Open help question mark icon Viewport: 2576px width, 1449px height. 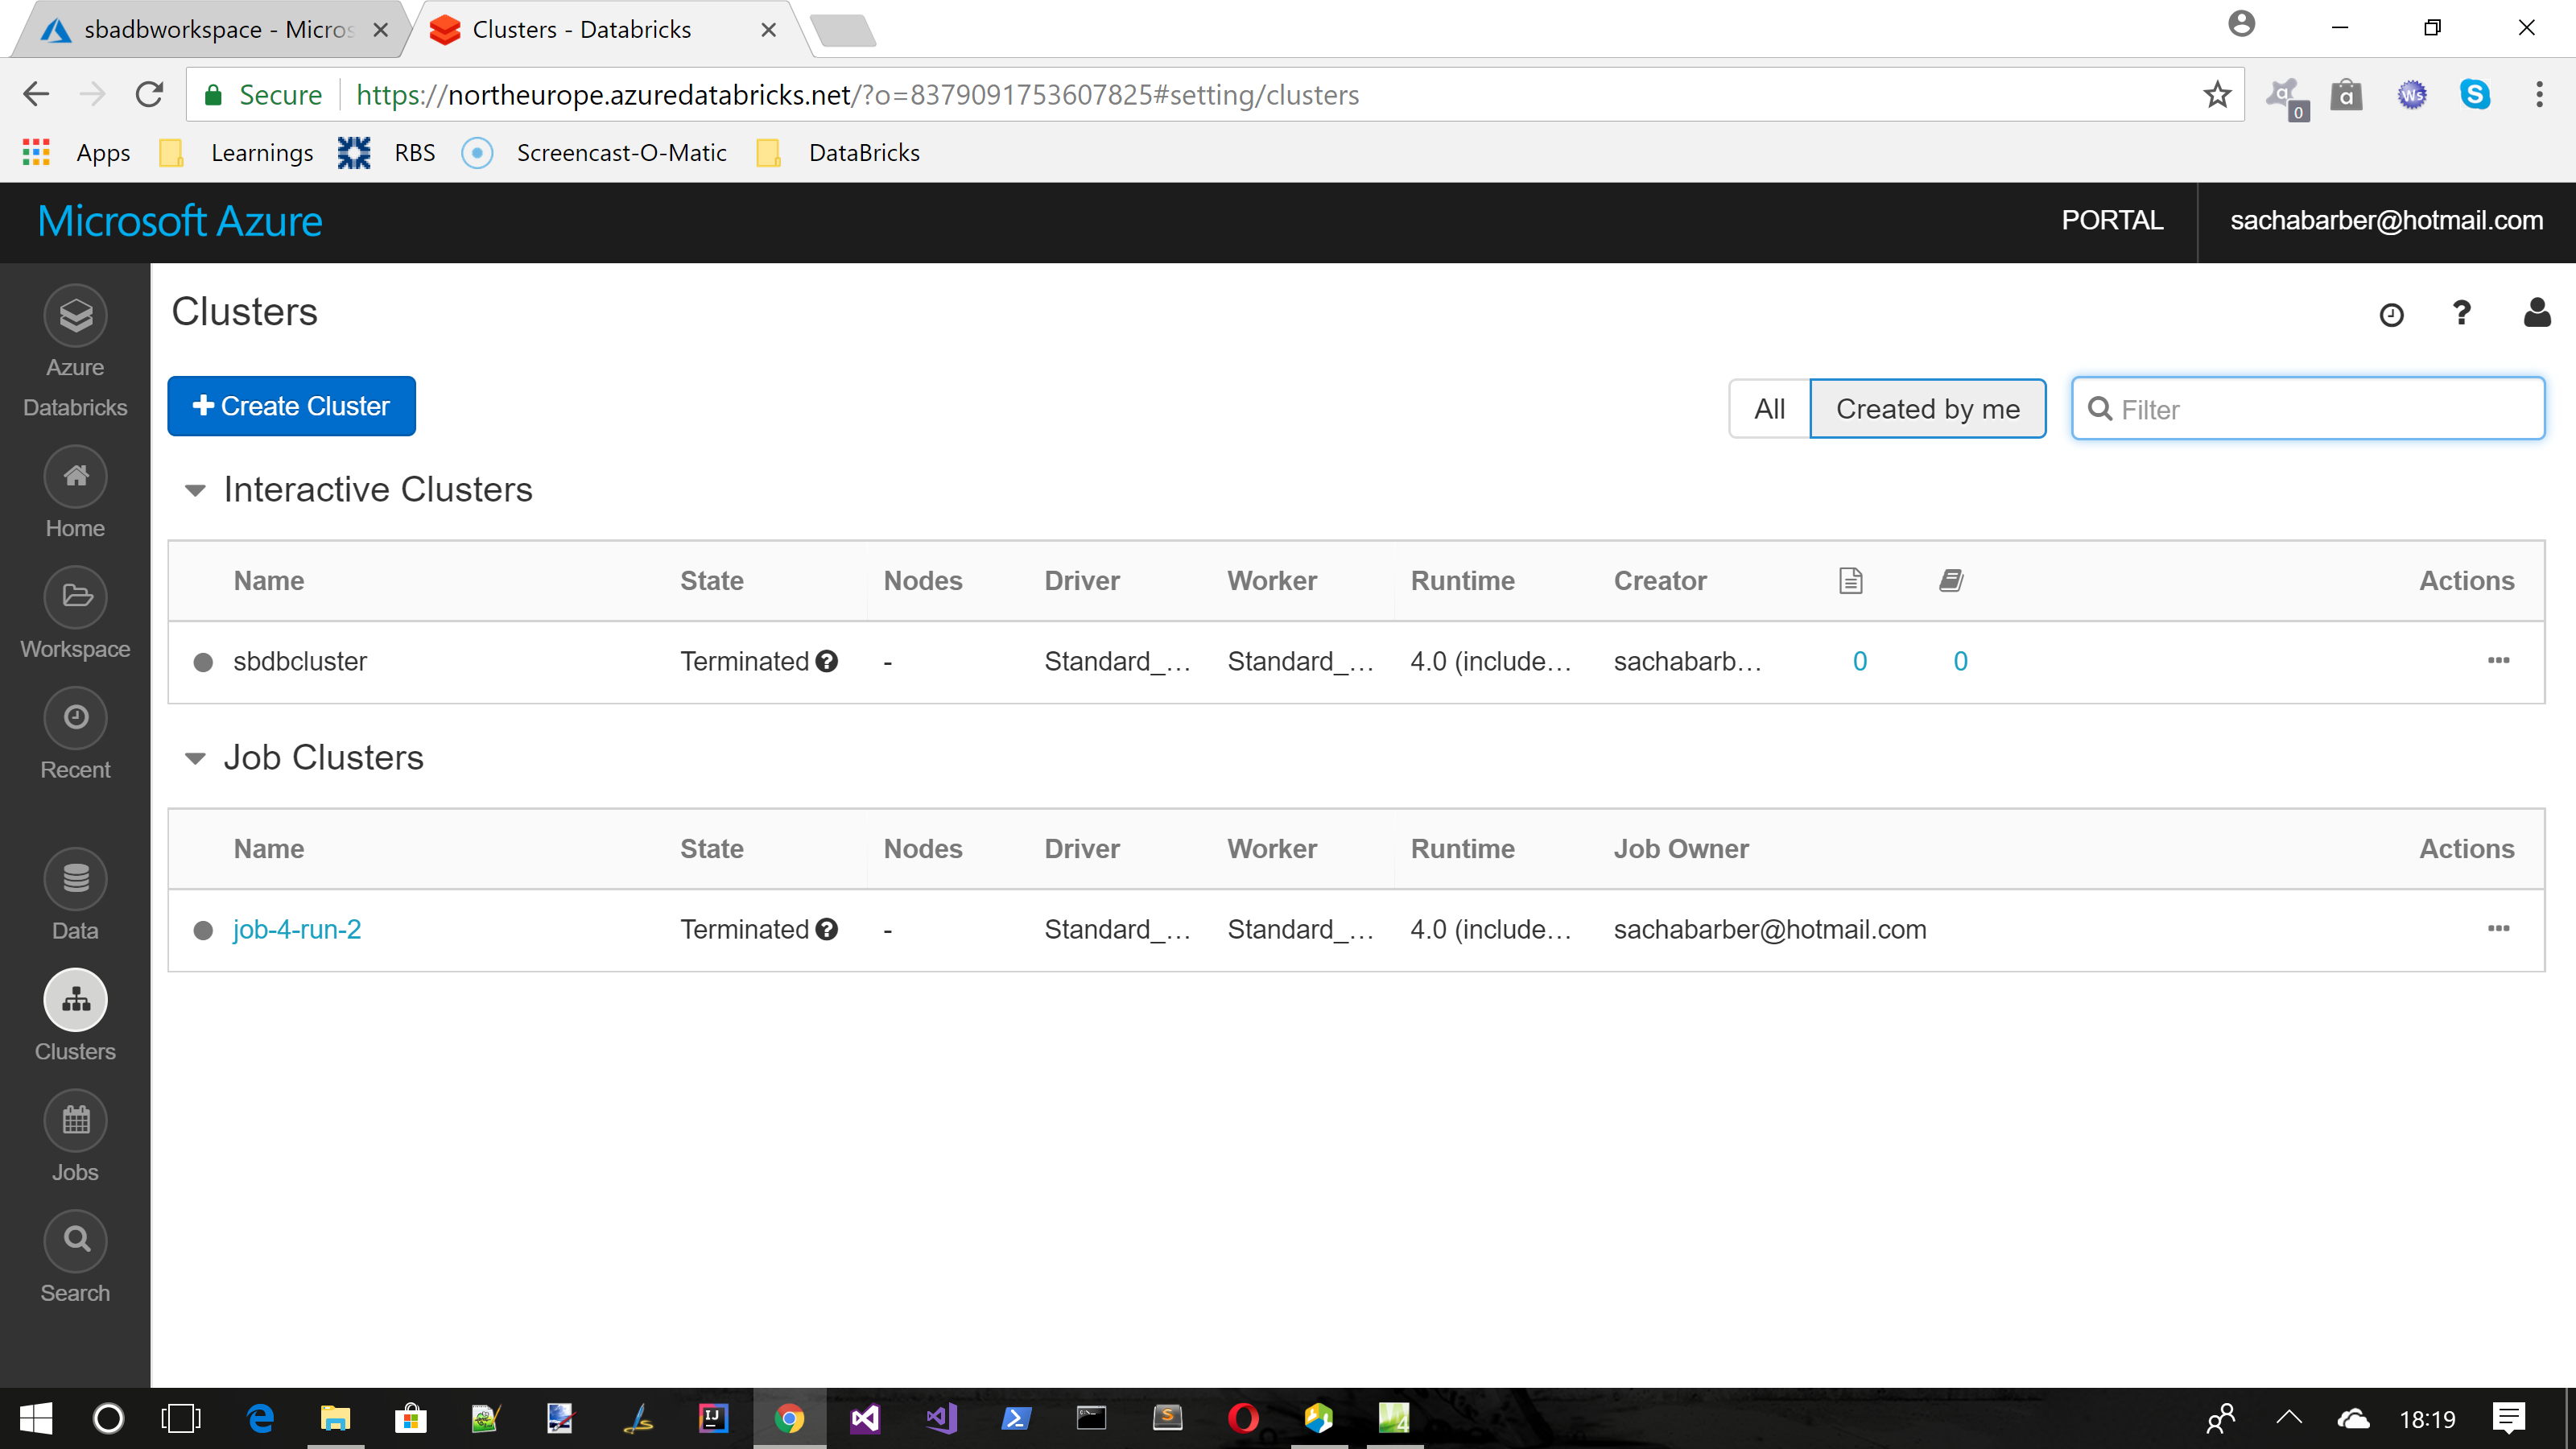coord(2461,314)
